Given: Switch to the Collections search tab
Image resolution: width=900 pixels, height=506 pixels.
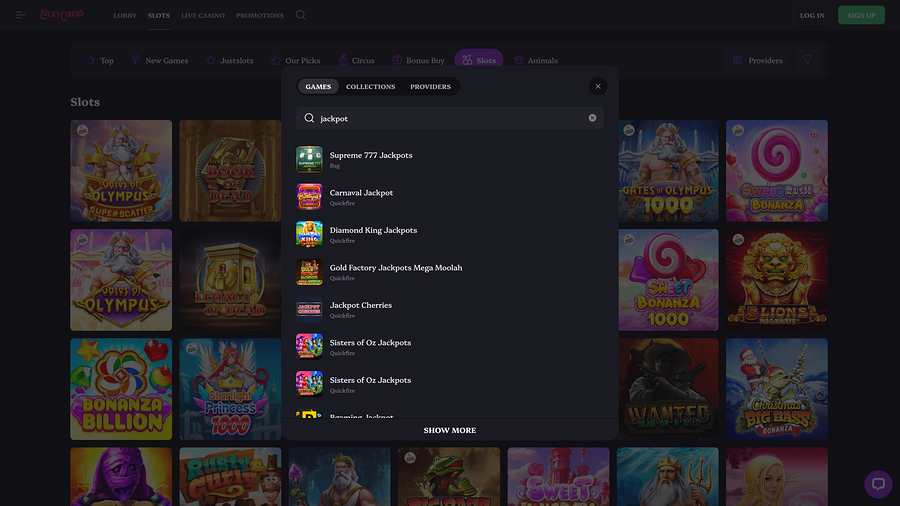Looking at the screenshot, I should pyautogui.click(x=370, y=87).
